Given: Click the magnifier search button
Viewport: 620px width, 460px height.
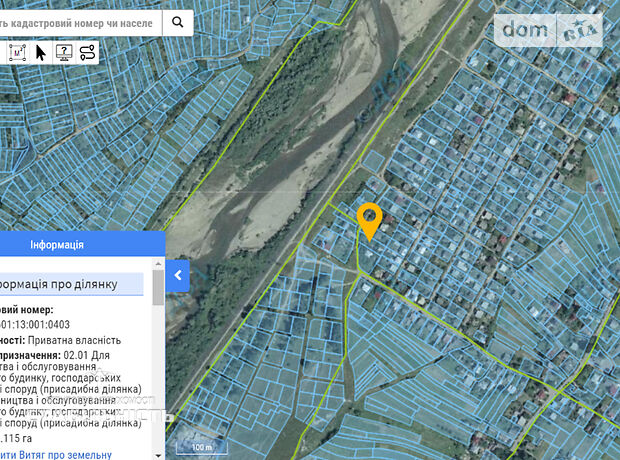Looking at the screenshot, I should tap(178, 23).
